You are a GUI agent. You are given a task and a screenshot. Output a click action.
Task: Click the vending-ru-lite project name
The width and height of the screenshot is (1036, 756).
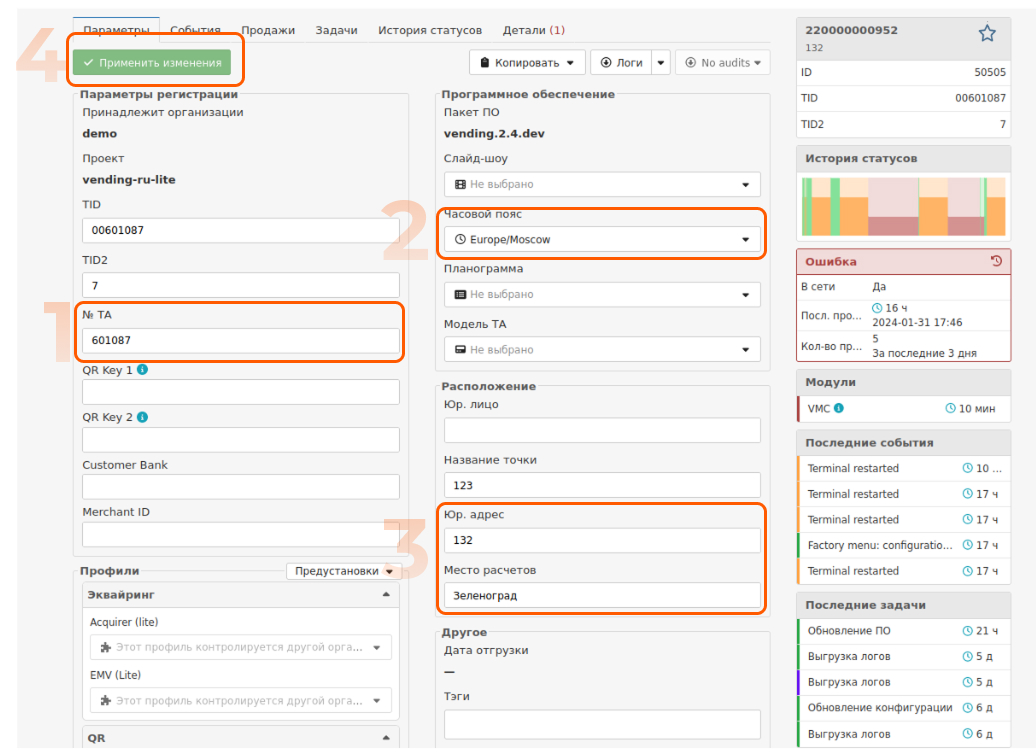click(129, 180)
